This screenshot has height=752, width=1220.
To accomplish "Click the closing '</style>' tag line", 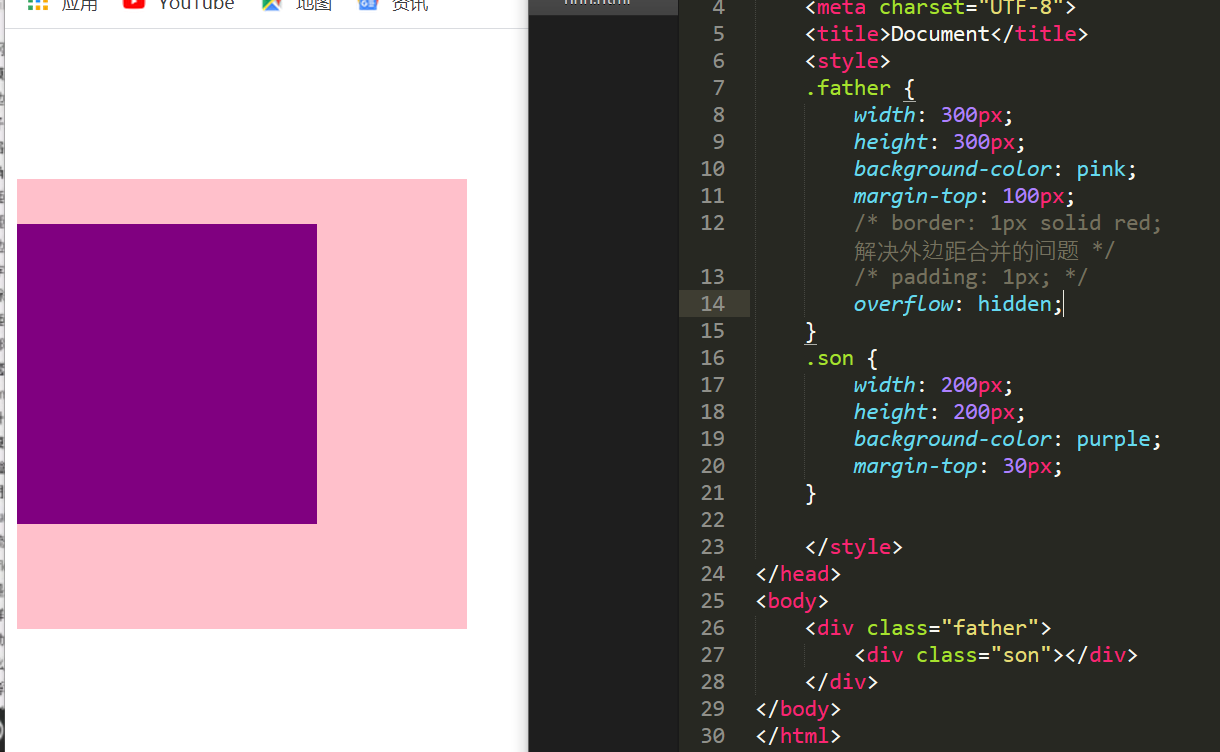I will (x=854, y=546).
